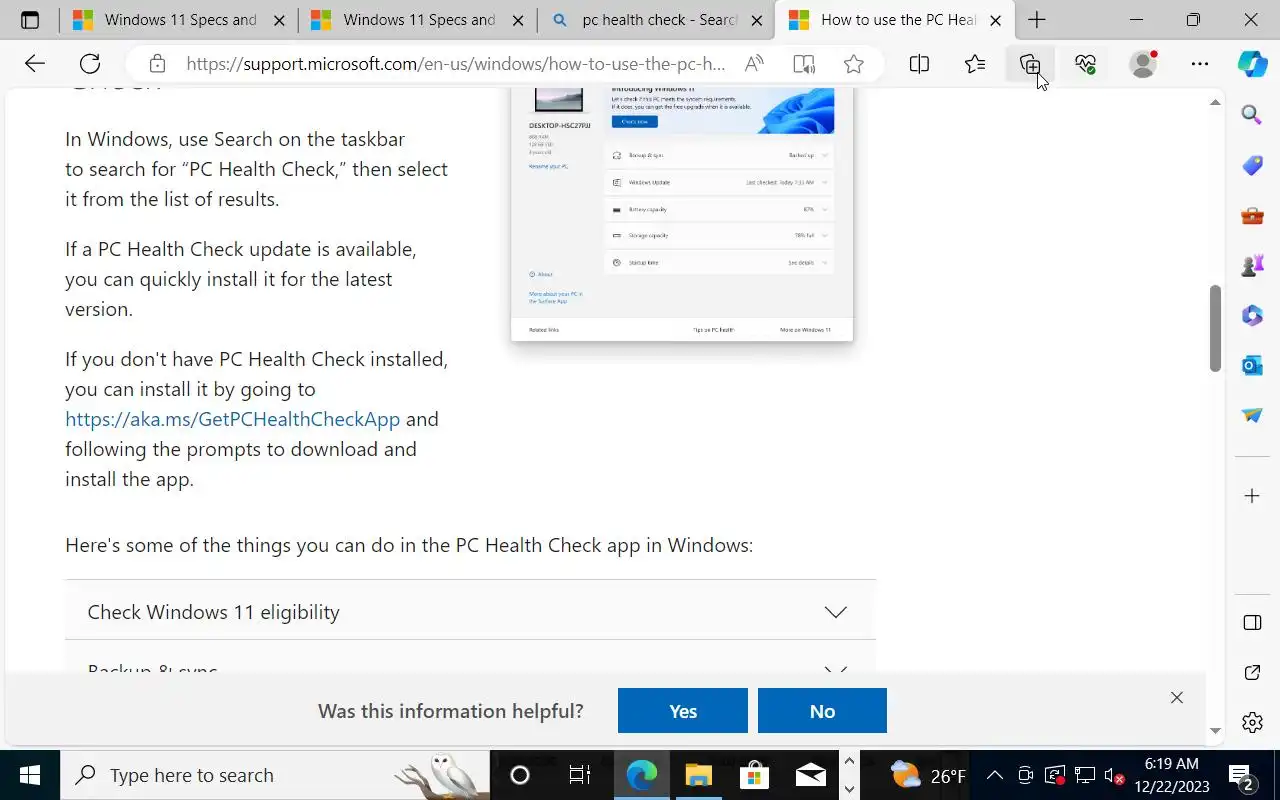Open Cortana circle on taskbar
This screenshot has width=1280, height=800.
click(520, 775)
